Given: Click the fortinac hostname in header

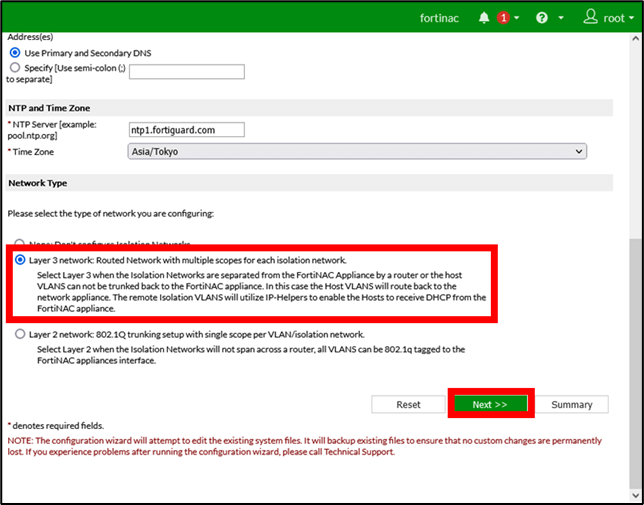Looking at the screenshot, I should pyautogui.click(x=439, y=18).
